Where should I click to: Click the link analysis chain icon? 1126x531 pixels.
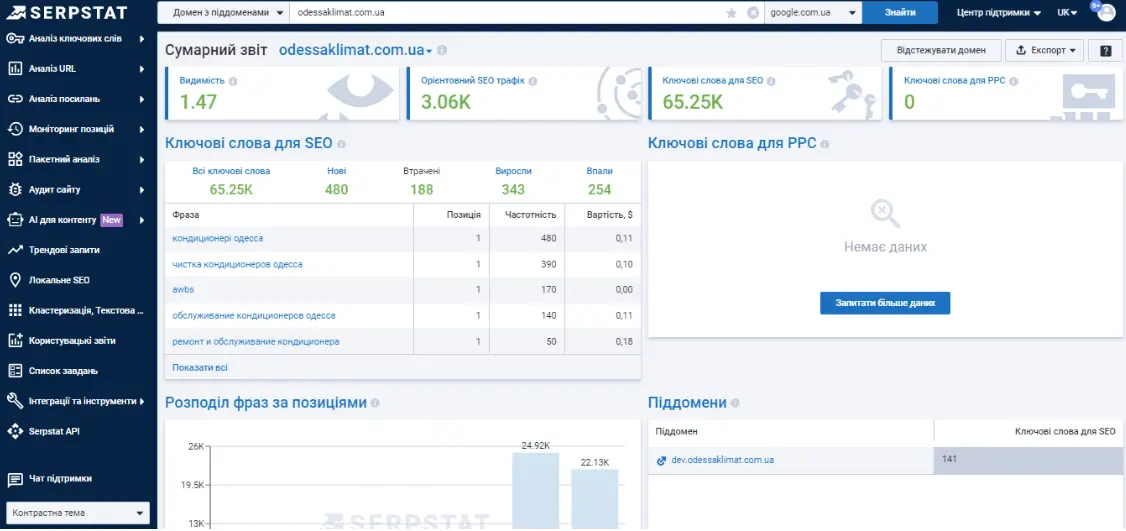[15, 99]
